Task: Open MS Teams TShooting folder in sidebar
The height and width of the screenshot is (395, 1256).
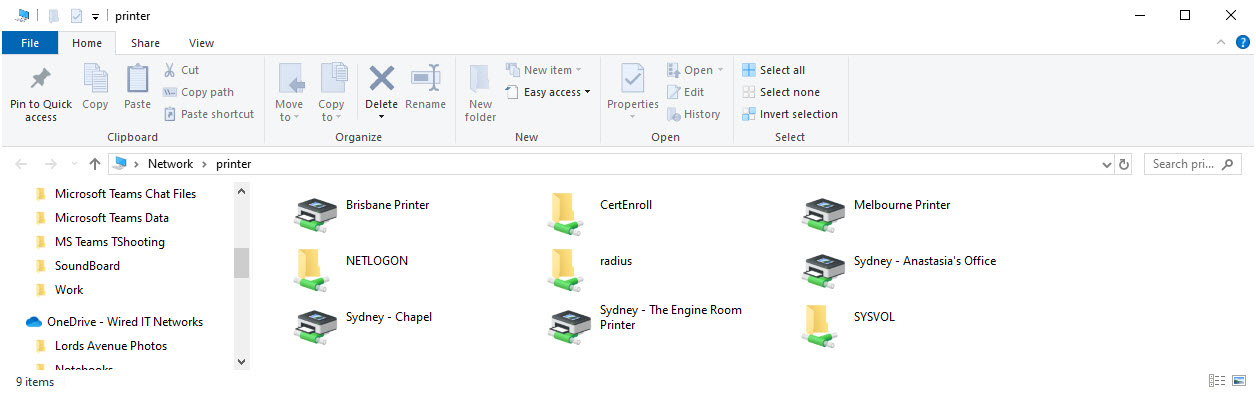Action: point(109,242)
